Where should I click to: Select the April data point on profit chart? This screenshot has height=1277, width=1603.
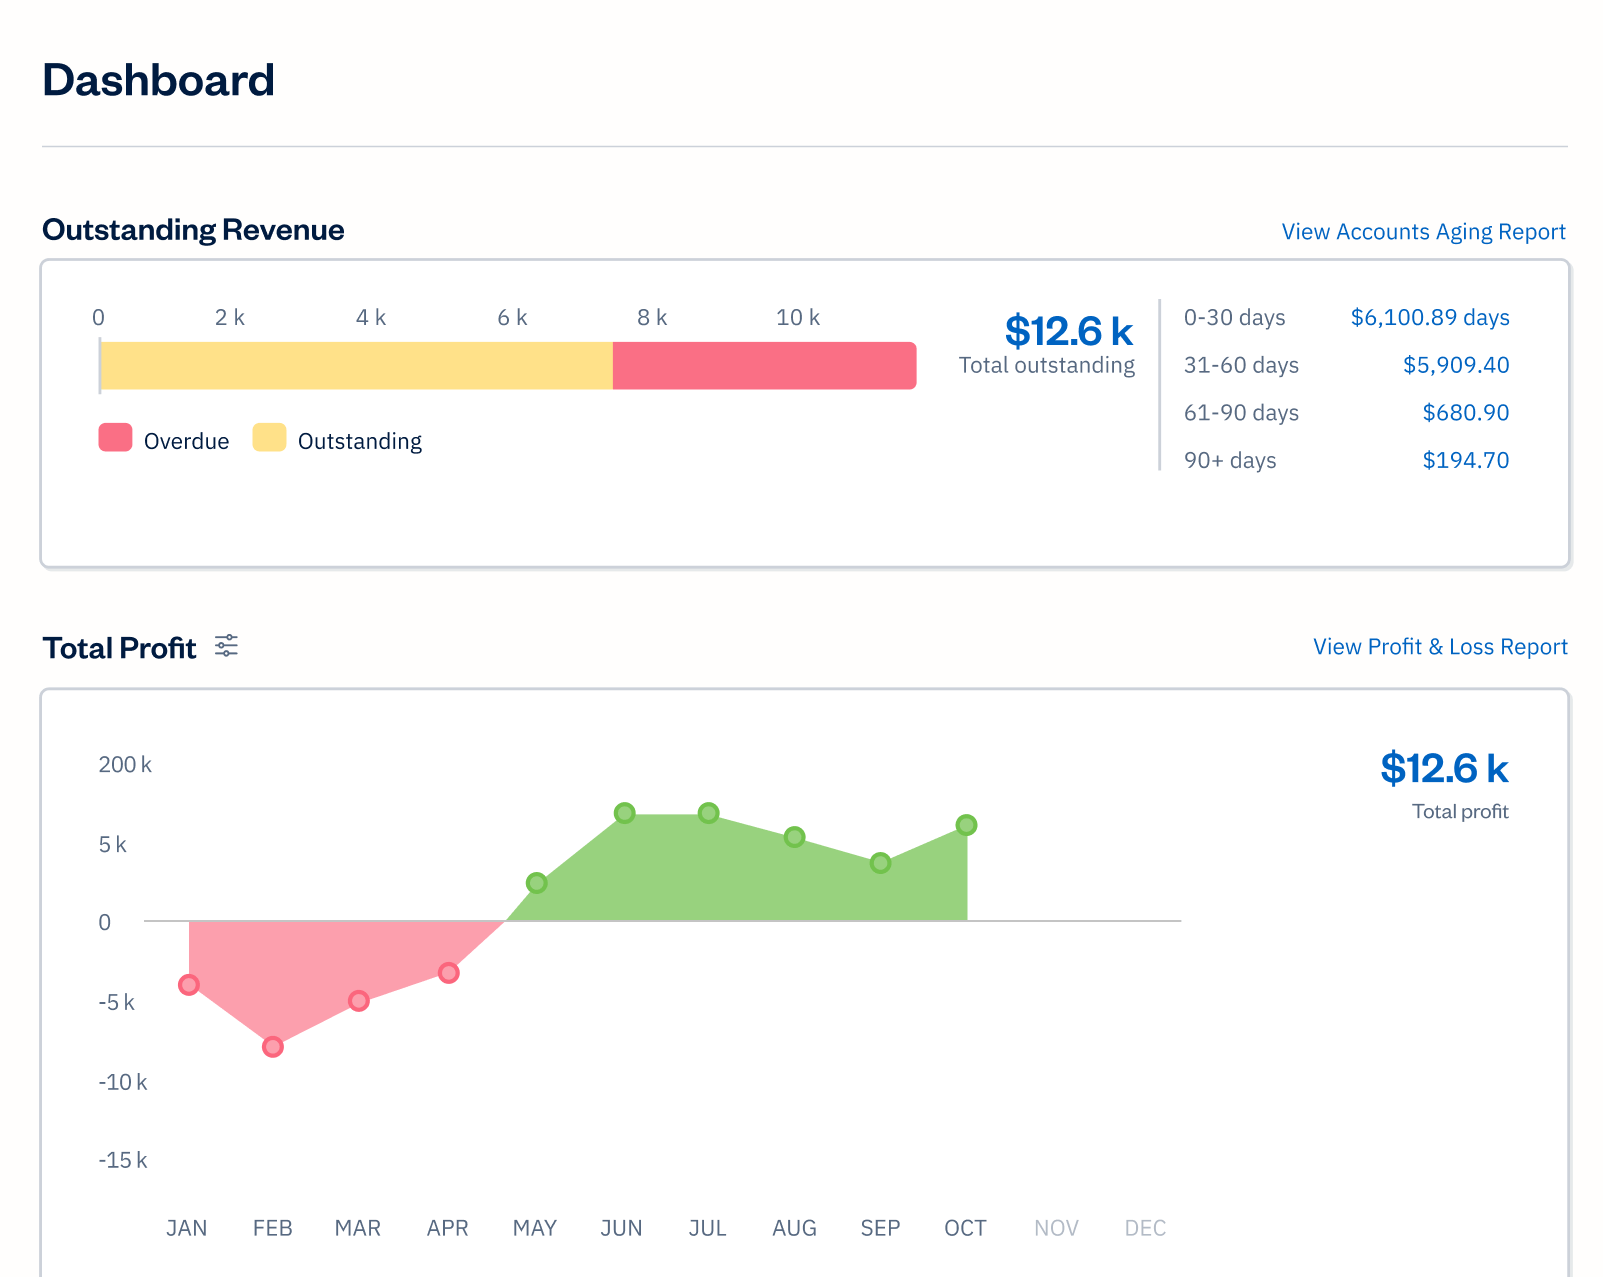click(449, 973)
